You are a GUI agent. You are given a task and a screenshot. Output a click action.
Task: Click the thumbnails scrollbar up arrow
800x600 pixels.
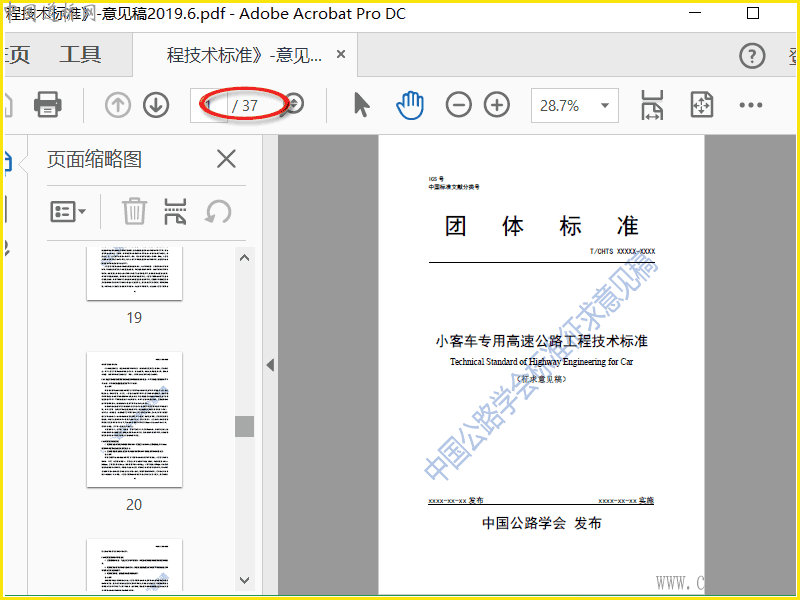pyautogui.click(x=244, y=258)
